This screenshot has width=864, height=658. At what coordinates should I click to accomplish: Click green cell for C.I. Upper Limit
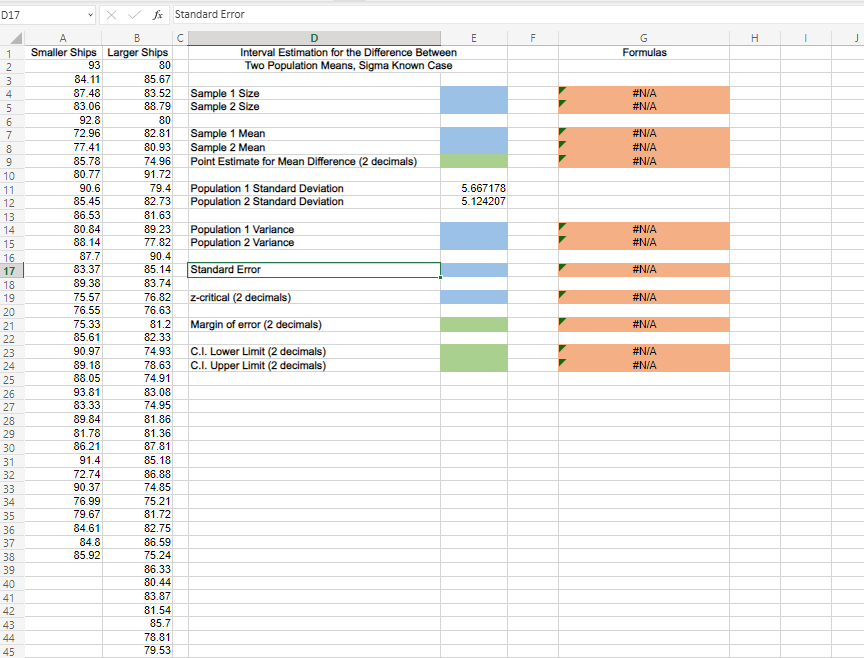coord(474,365)
